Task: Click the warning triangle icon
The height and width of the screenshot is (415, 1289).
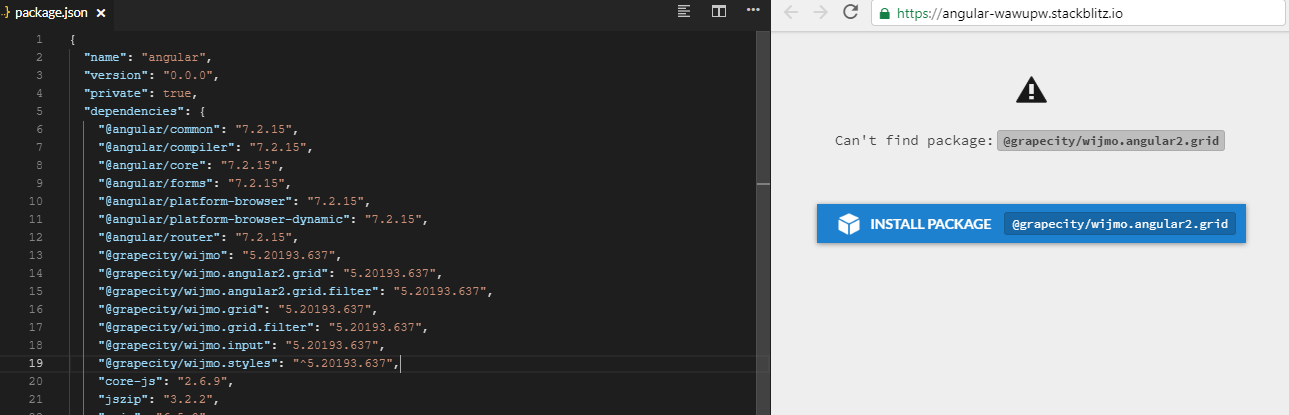Action: pyautogui.click(x=1030, y=90)
